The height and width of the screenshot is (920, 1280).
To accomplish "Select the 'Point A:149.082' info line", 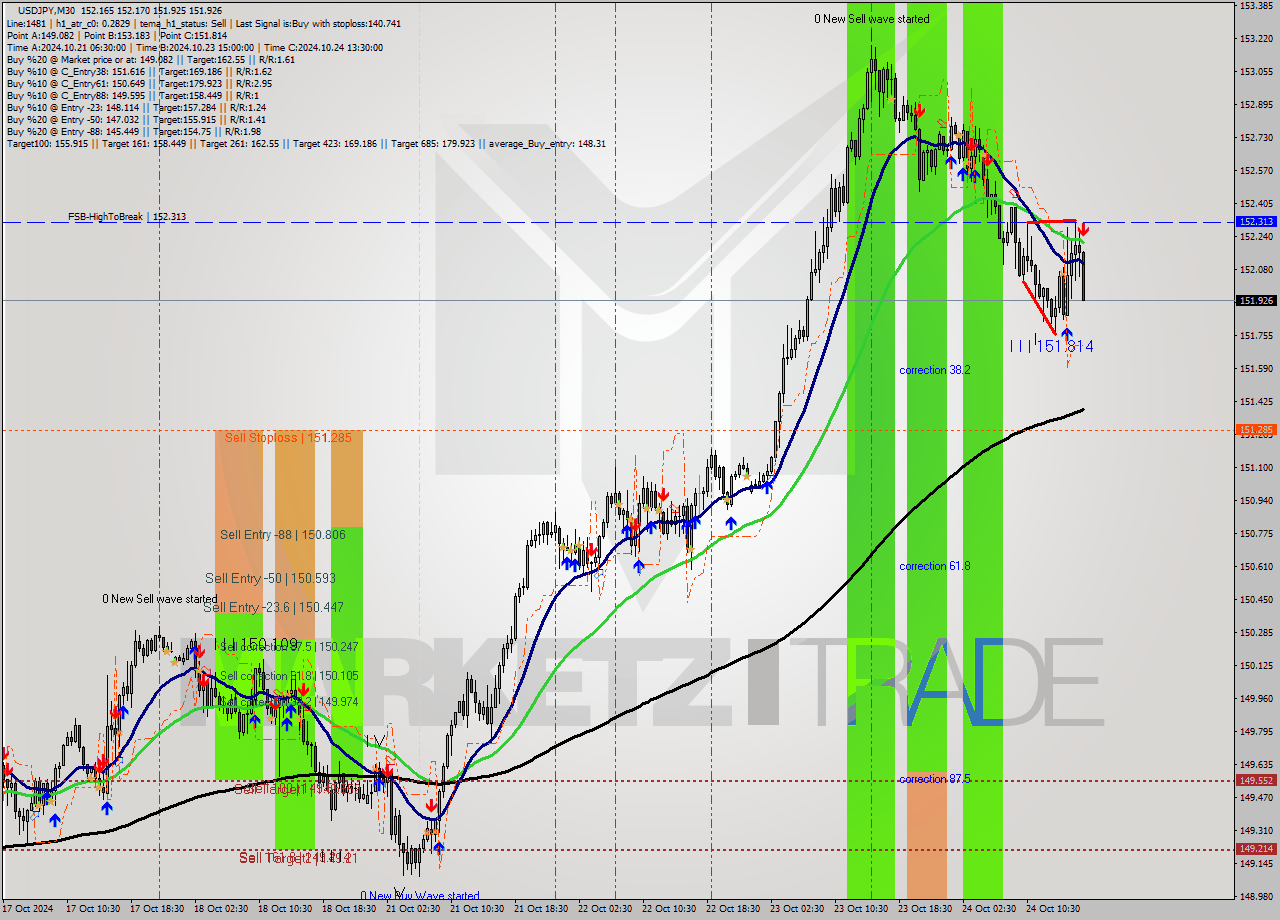I will pyautogui.click(x=117, y=35).
